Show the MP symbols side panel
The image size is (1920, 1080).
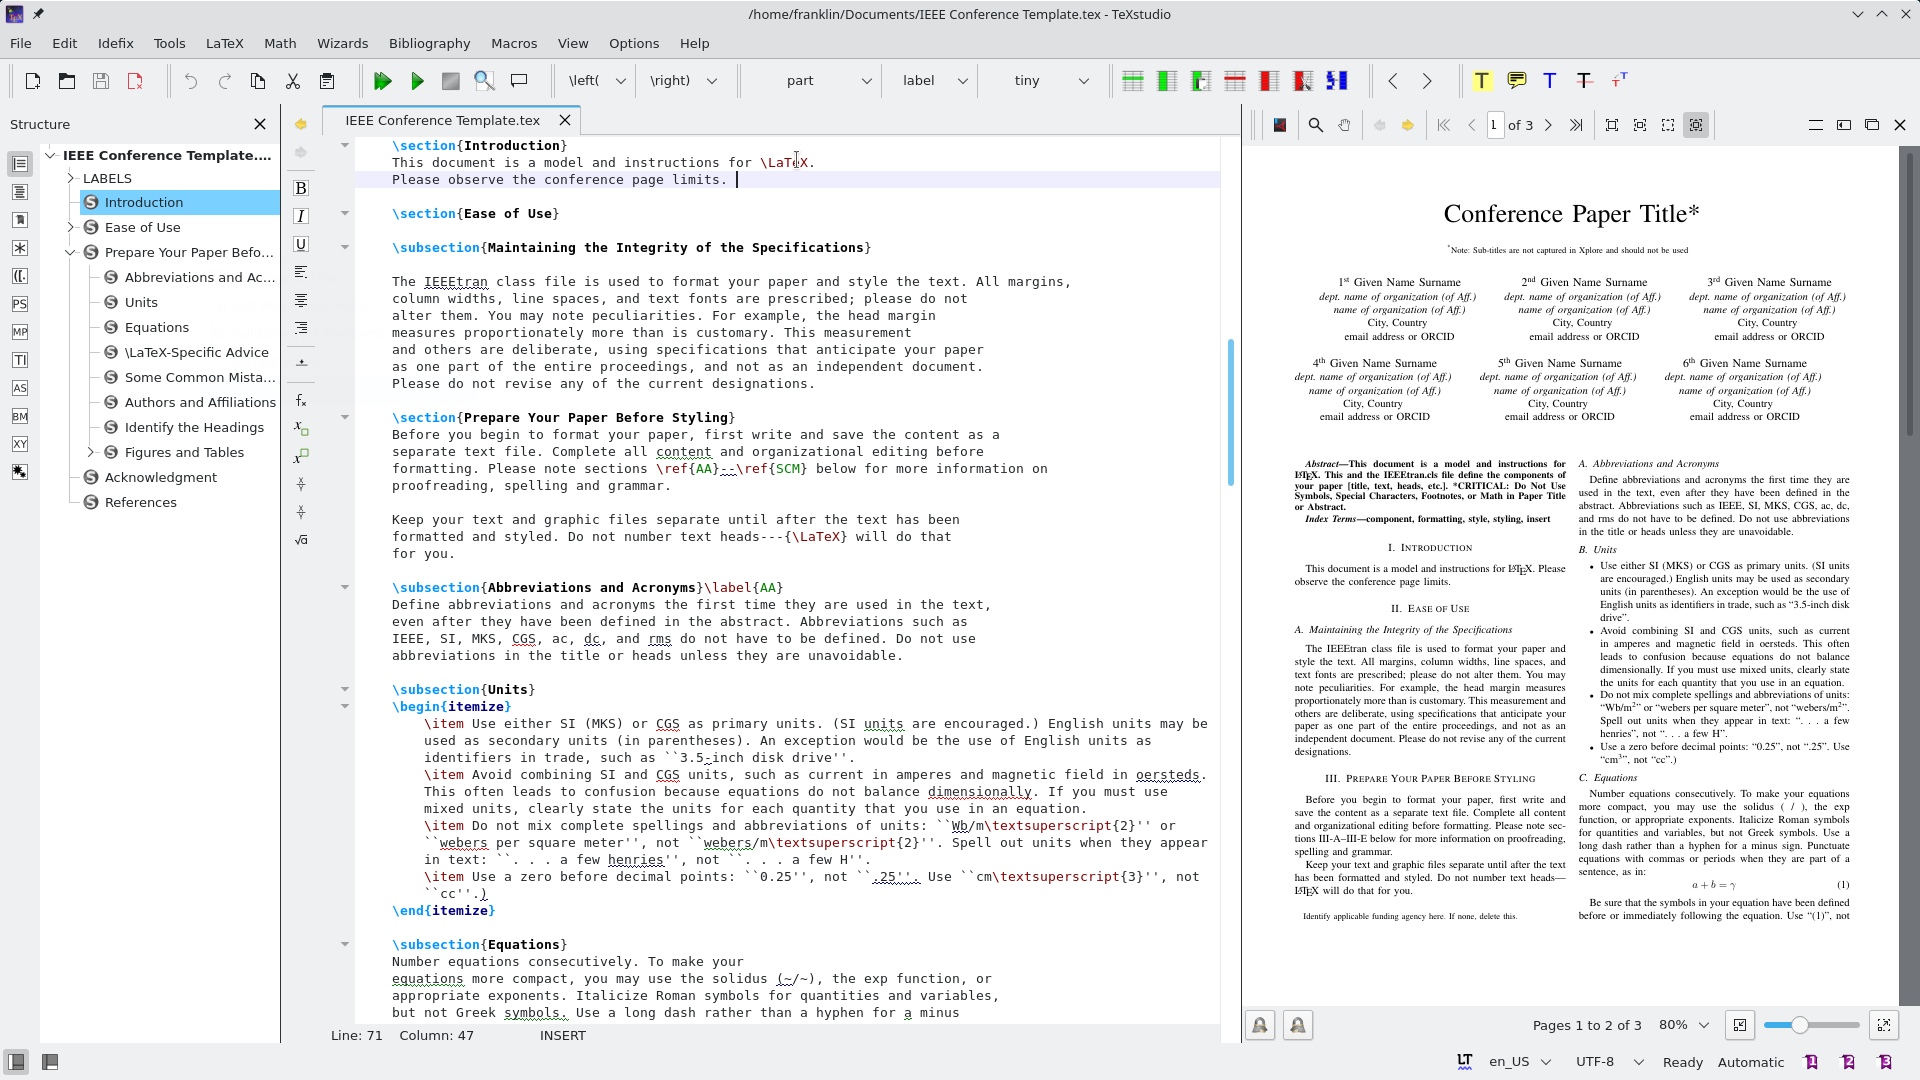click(20, 332)
